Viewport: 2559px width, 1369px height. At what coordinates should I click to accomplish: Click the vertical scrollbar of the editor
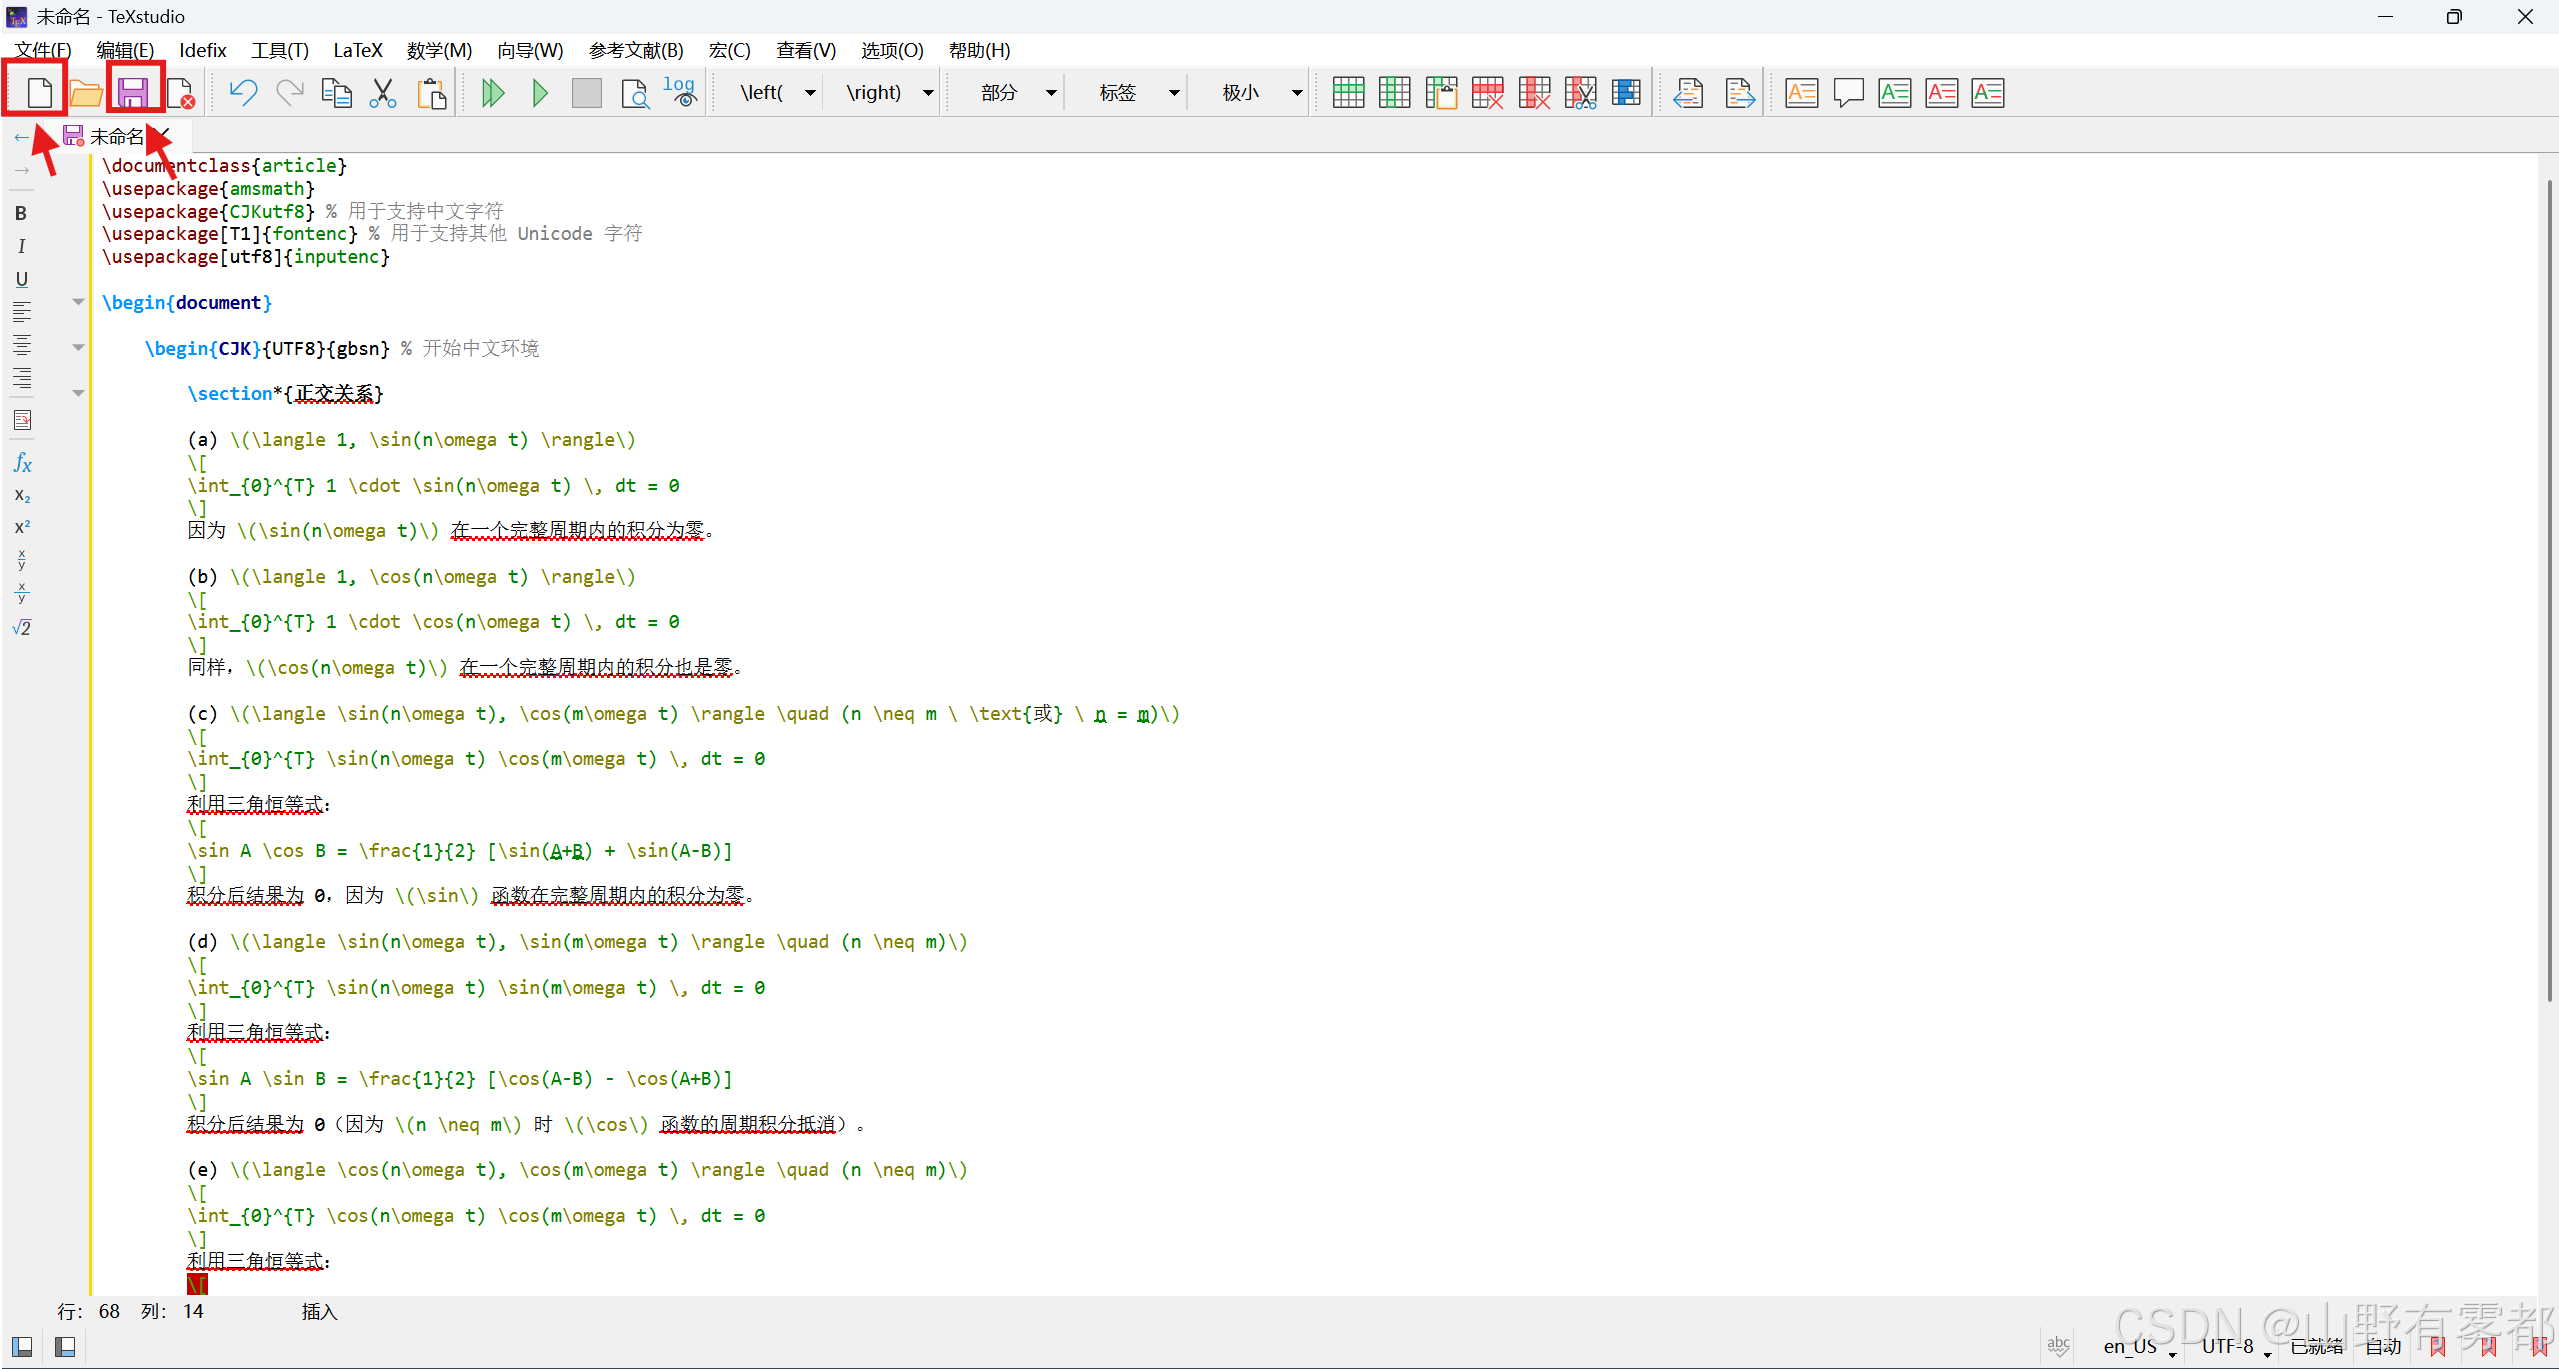[x=2548, y=590]
